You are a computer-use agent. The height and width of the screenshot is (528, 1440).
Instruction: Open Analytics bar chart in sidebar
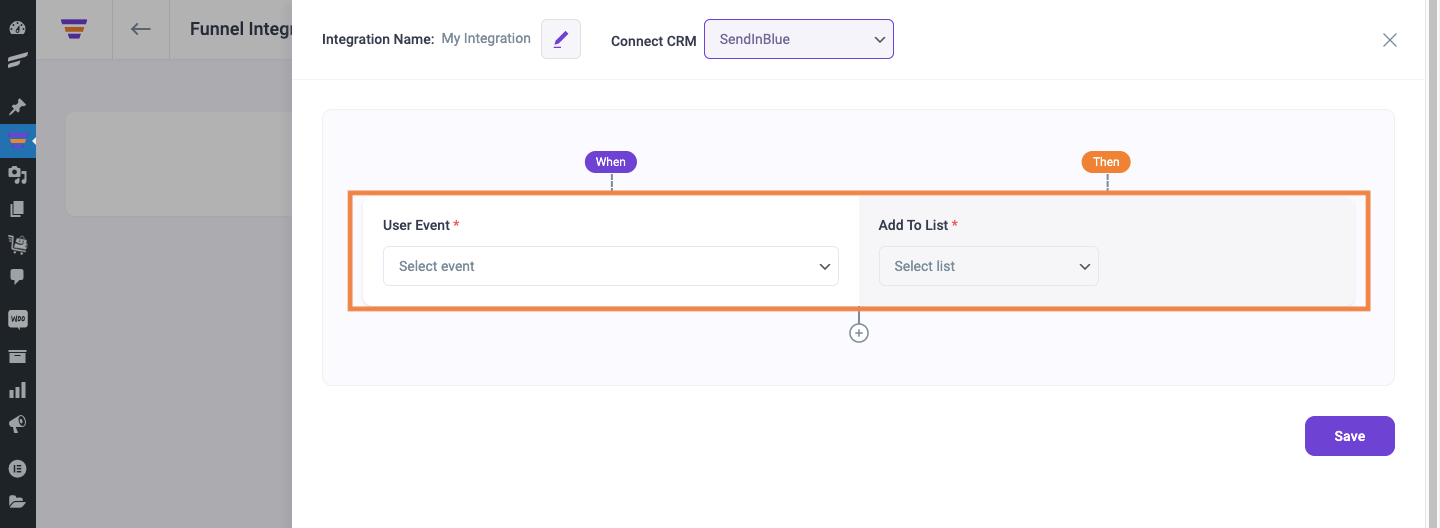point(17,390)
